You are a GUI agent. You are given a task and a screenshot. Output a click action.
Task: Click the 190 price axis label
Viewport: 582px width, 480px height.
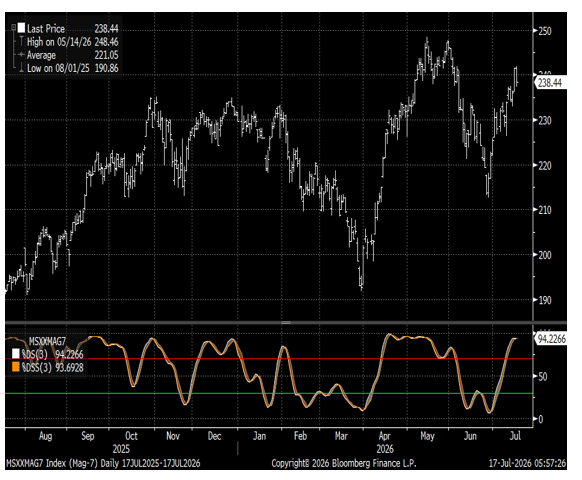(545, 300)
